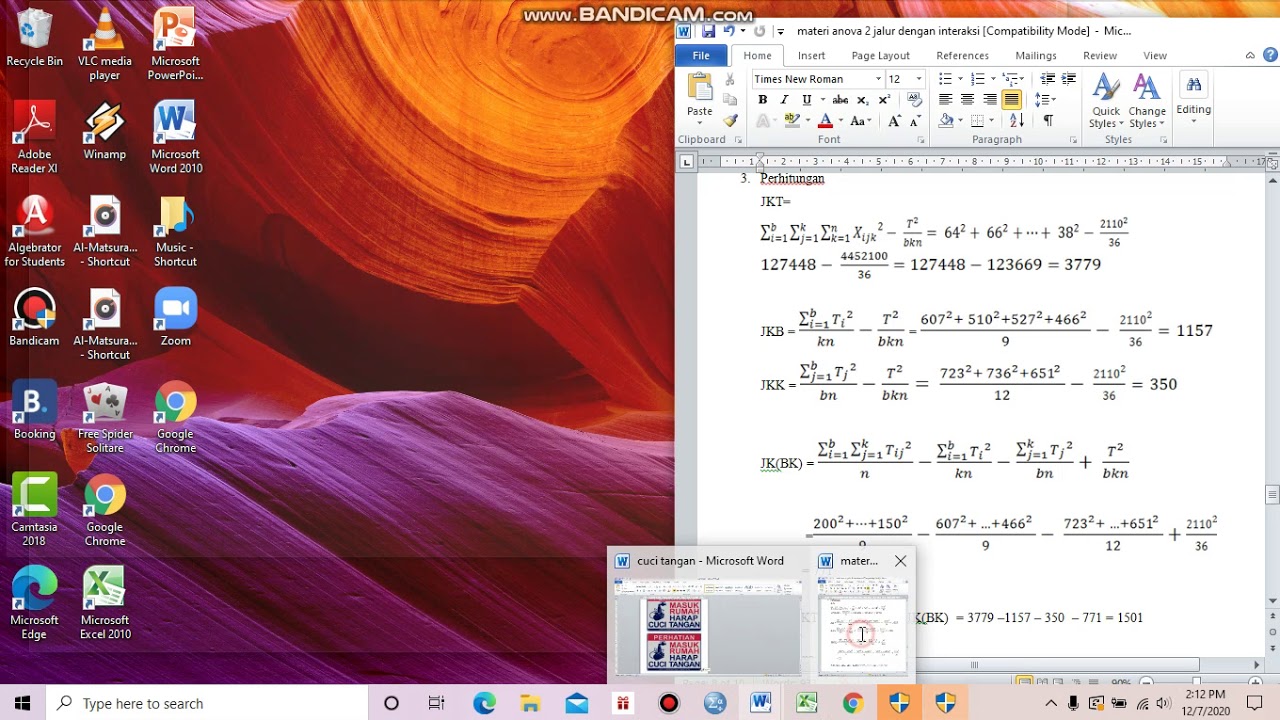The height and width of the screenshot is (720, 1280).
Task: Toggle Justify alignment
Action: pyautogui.click(x=1011, y=100)
